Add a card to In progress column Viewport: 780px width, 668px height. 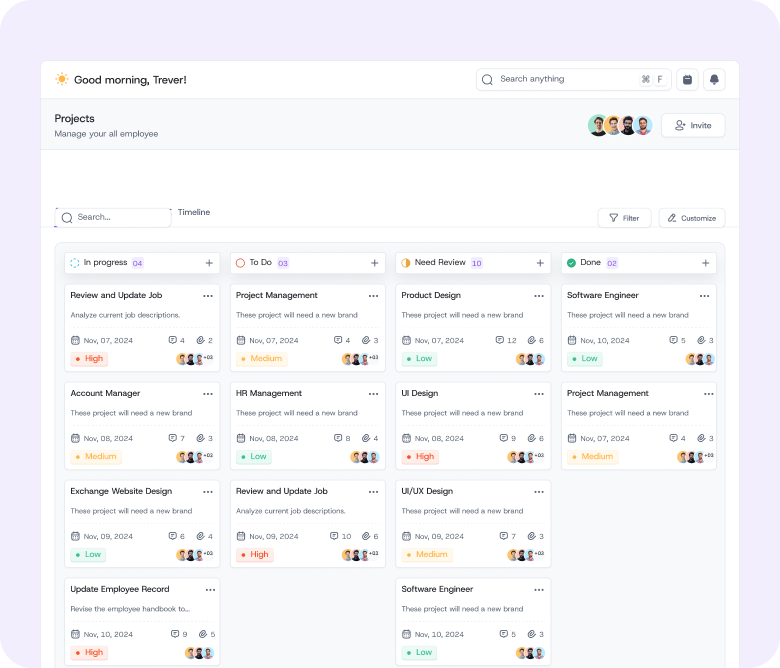pyautogui.click(x=209, y=263)
